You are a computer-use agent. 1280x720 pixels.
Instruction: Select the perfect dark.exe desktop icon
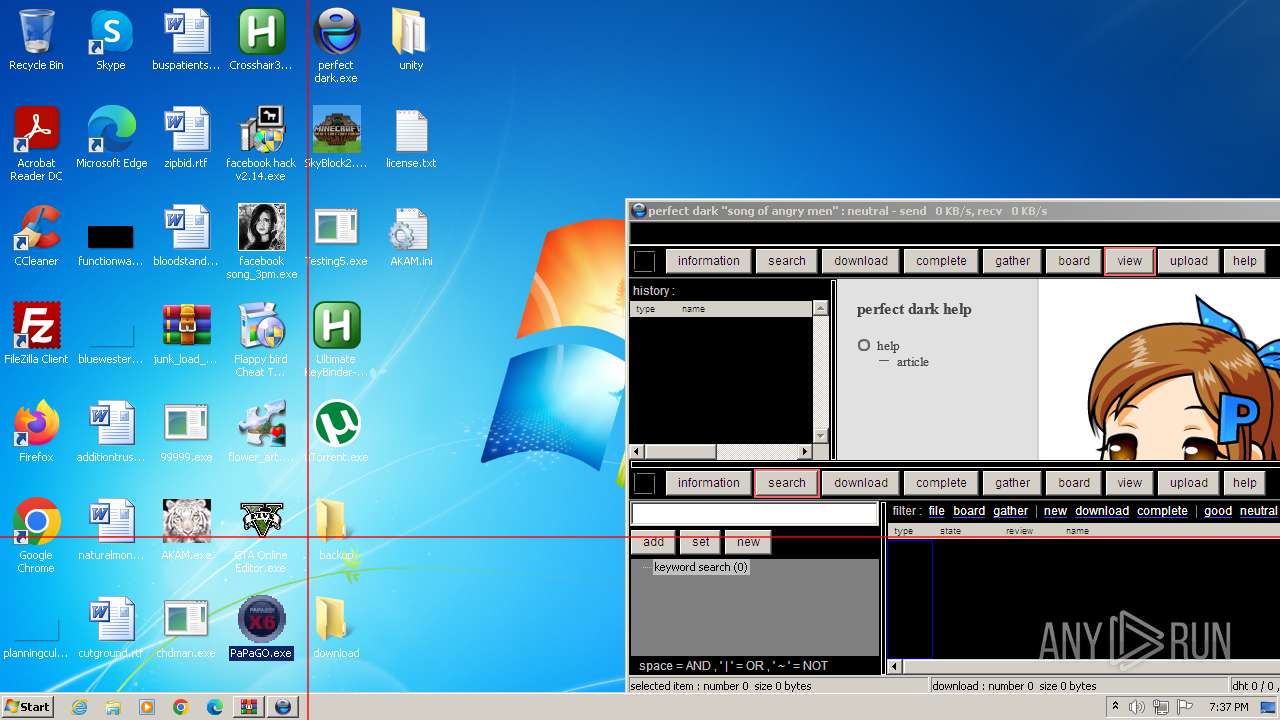(336, 46)
